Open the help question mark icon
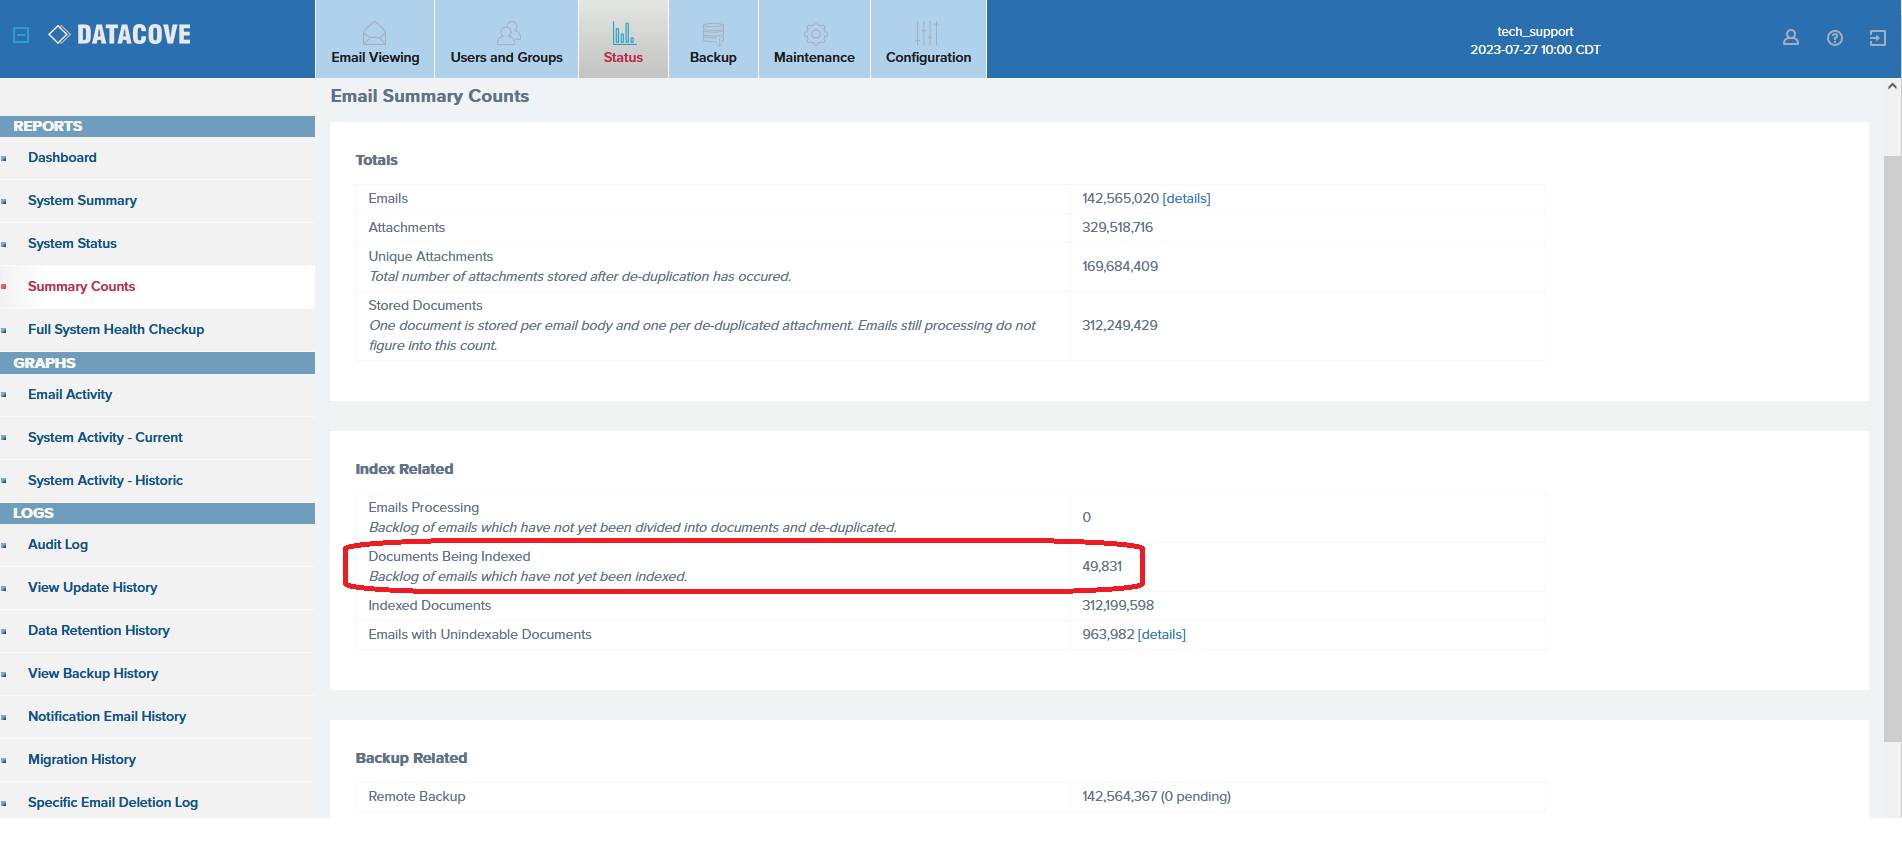This screenshot has height=847, width=1902. tap(1834, 38)
